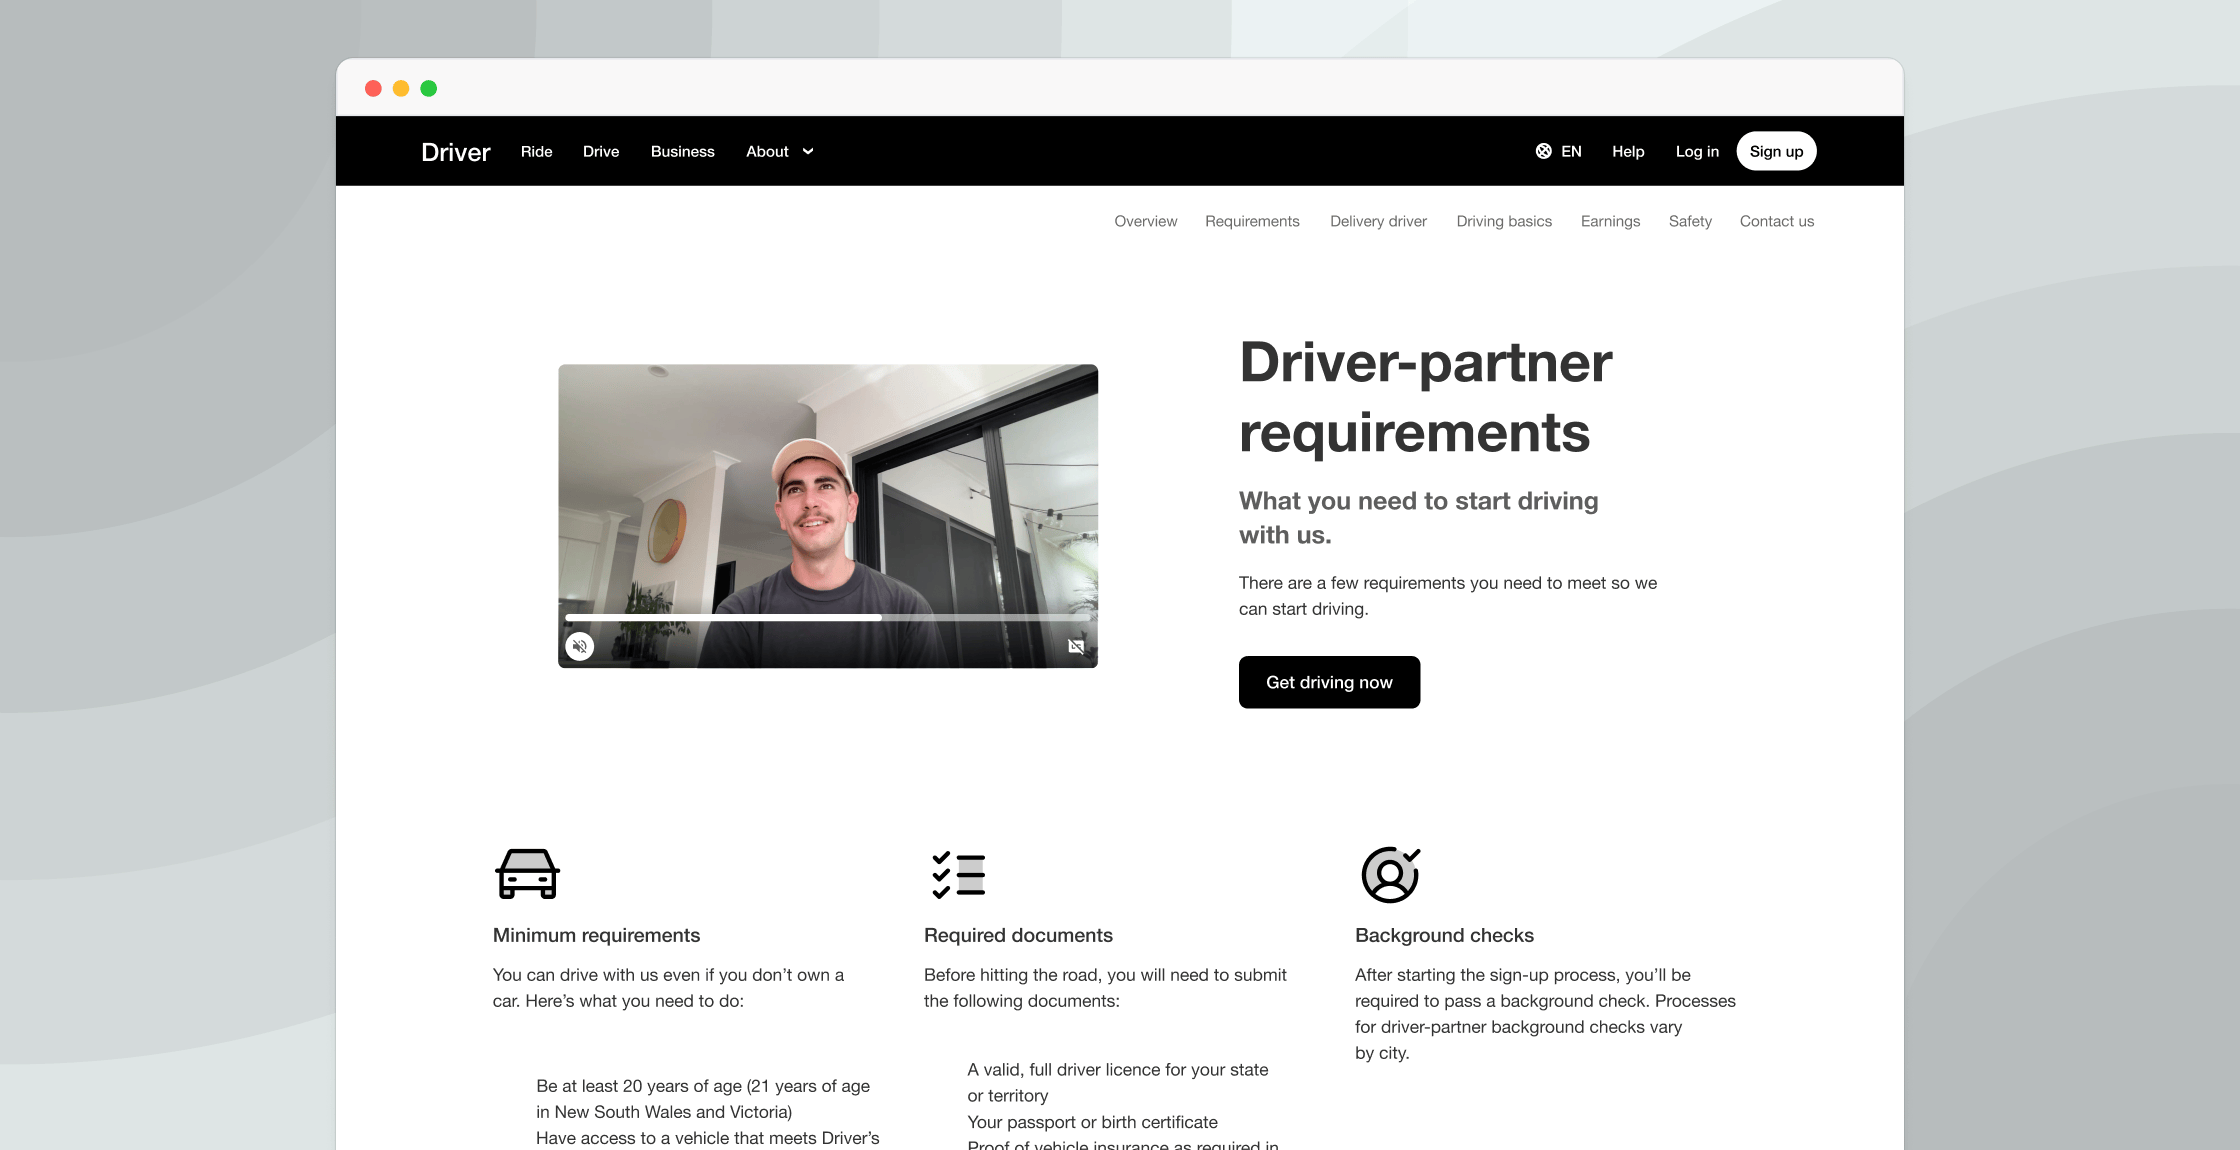
Task: Go to the Overview tab
Action: [1146, 221]
